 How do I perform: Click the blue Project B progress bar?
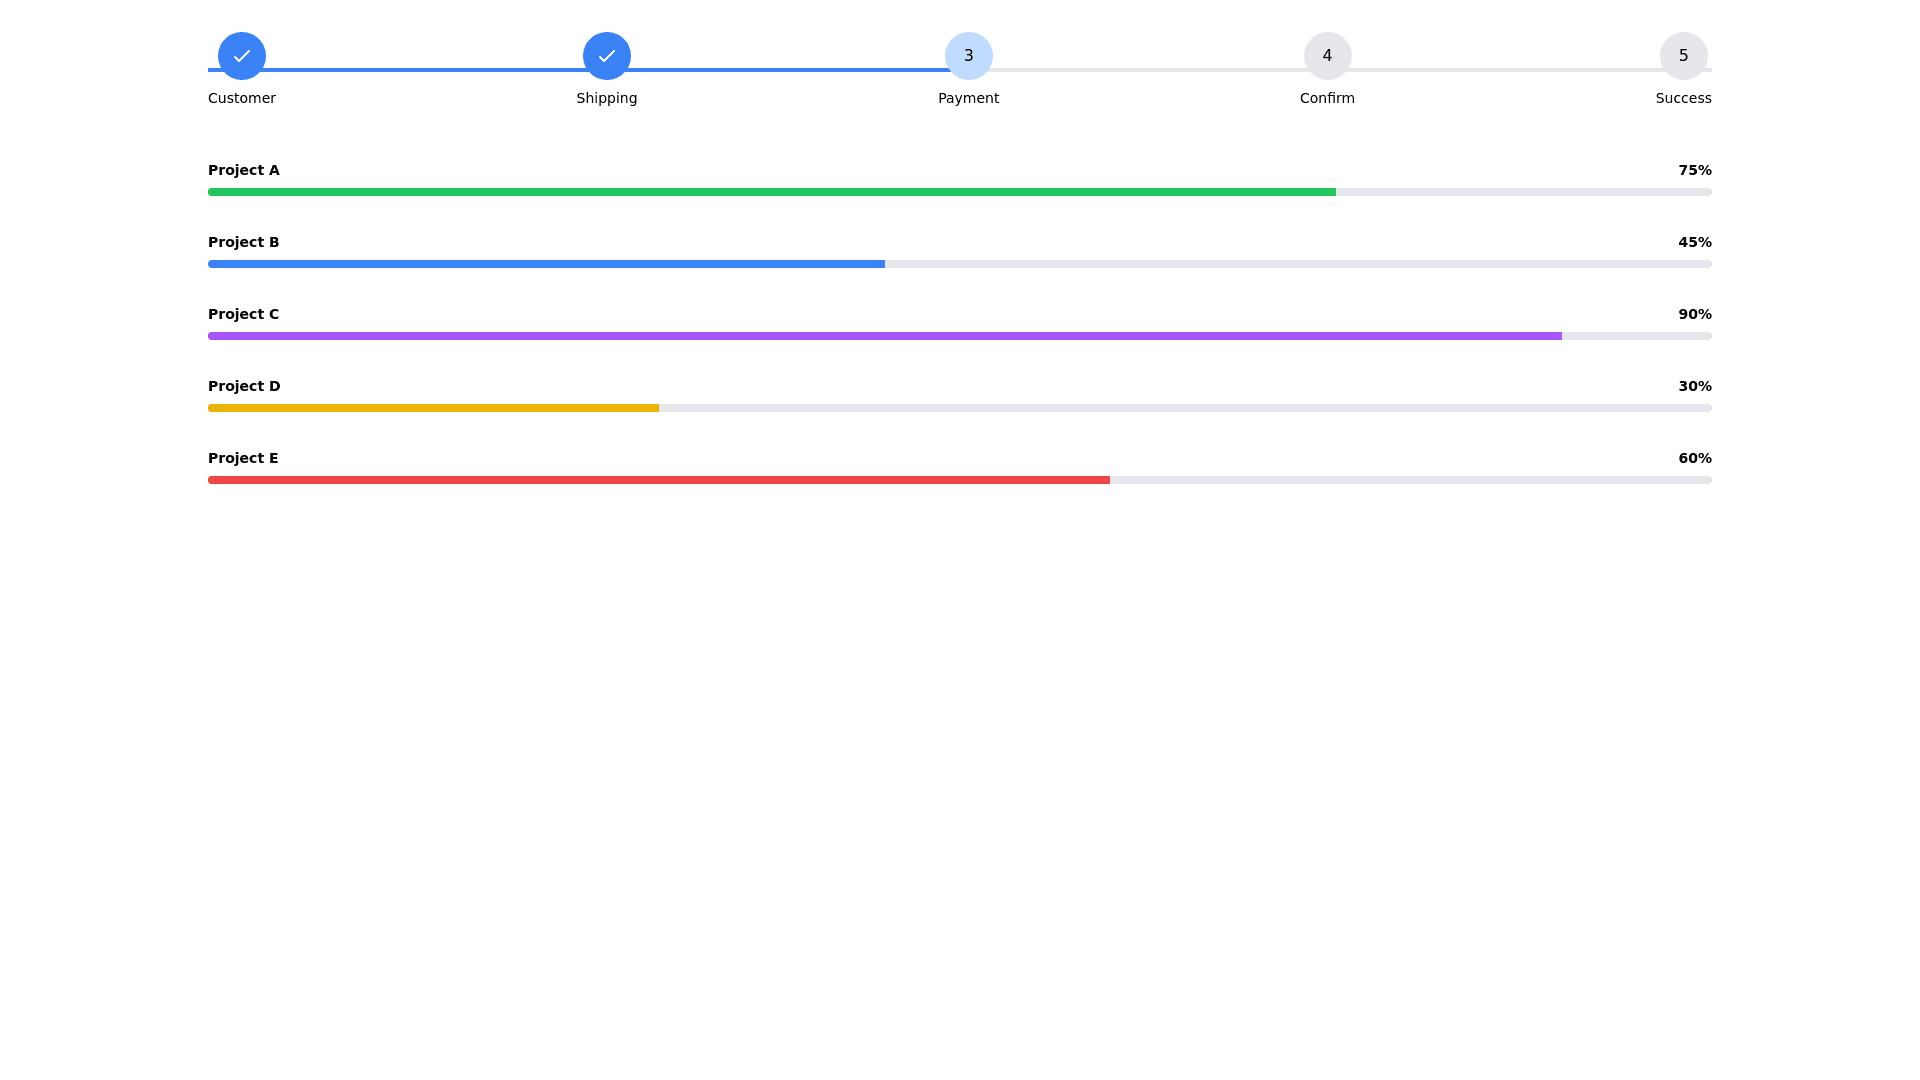(x=546, y=264)
